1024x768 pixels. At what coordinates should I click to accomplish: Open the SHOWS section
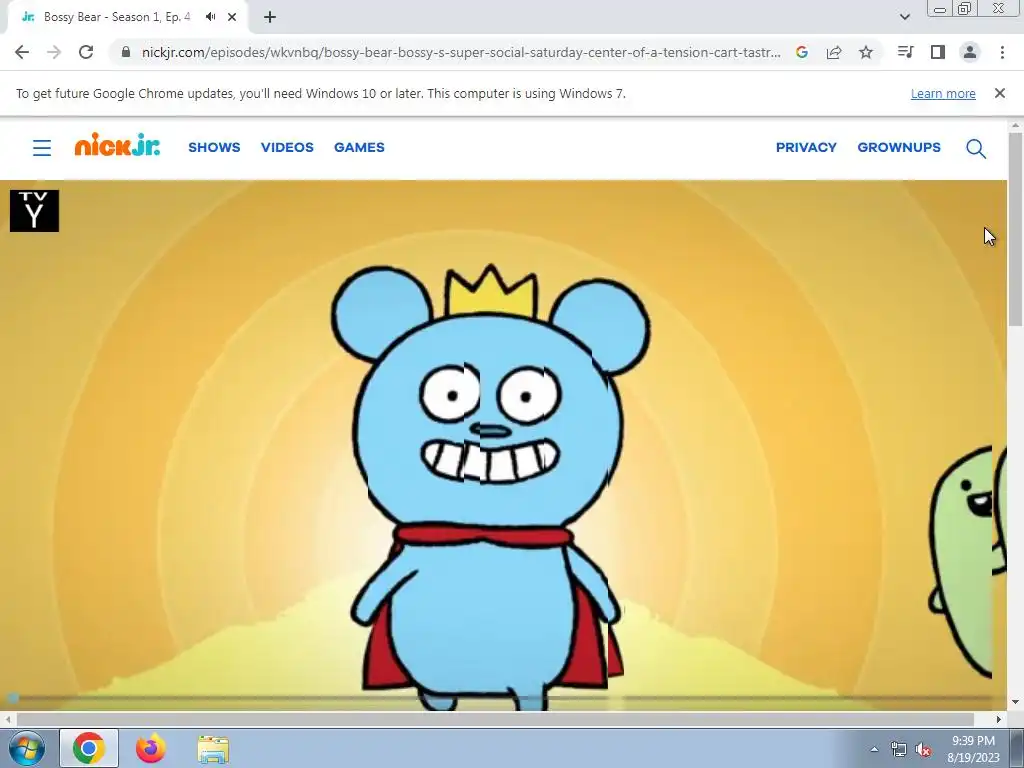click(x=214, y=148)
